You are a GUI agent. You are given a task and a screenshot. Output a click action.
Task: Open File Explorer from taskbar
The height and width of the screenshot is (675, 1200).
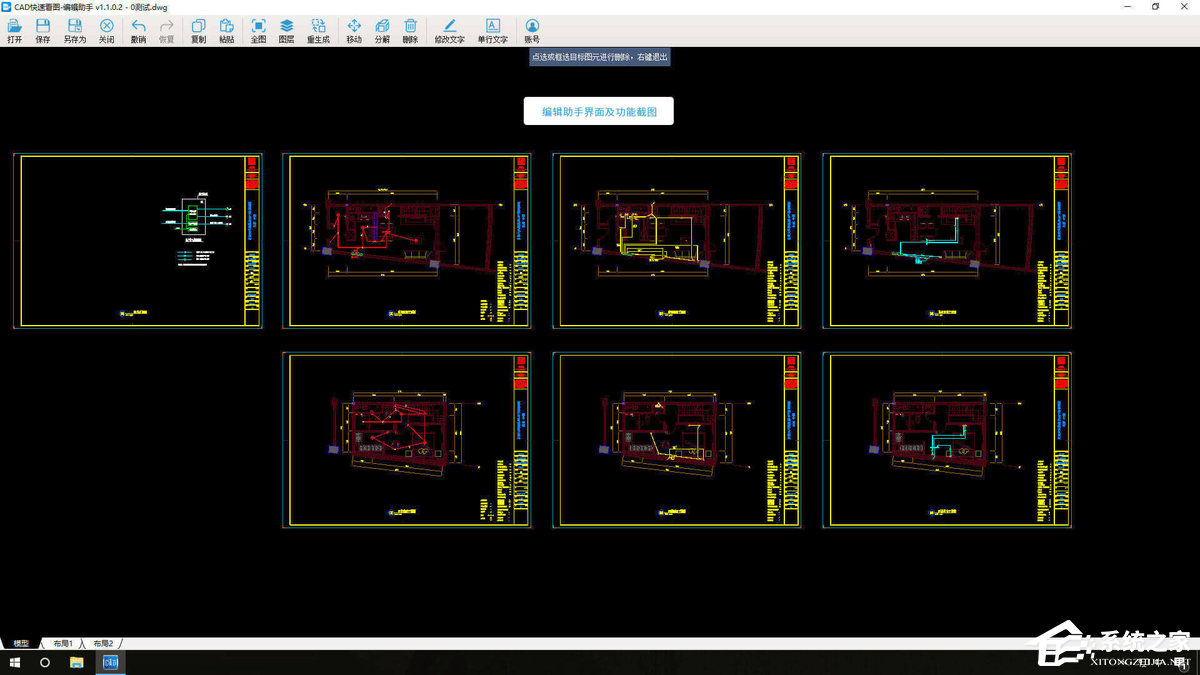[76, 663]
